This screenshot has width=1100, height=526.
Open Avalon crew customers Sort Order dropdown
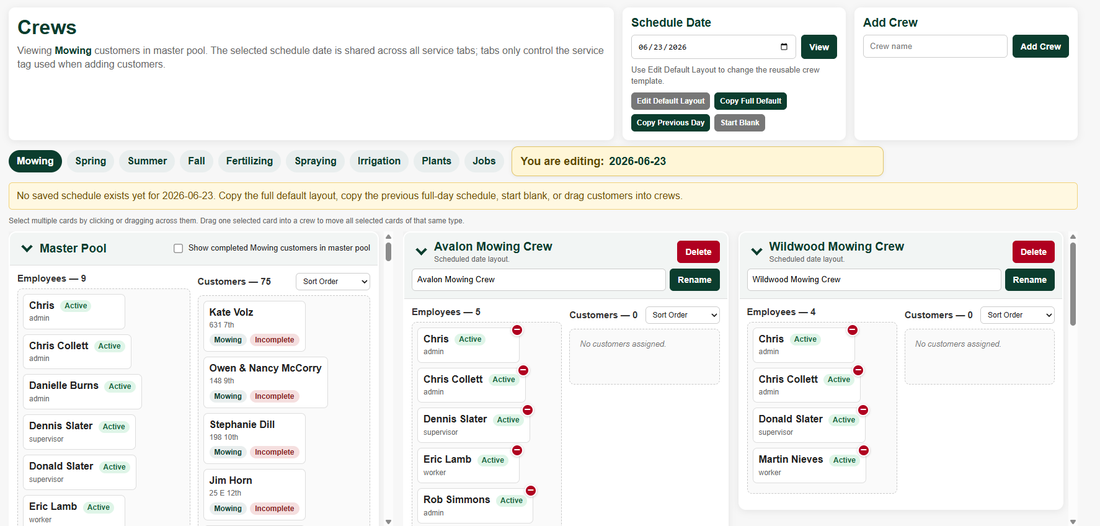click(682, 315)
